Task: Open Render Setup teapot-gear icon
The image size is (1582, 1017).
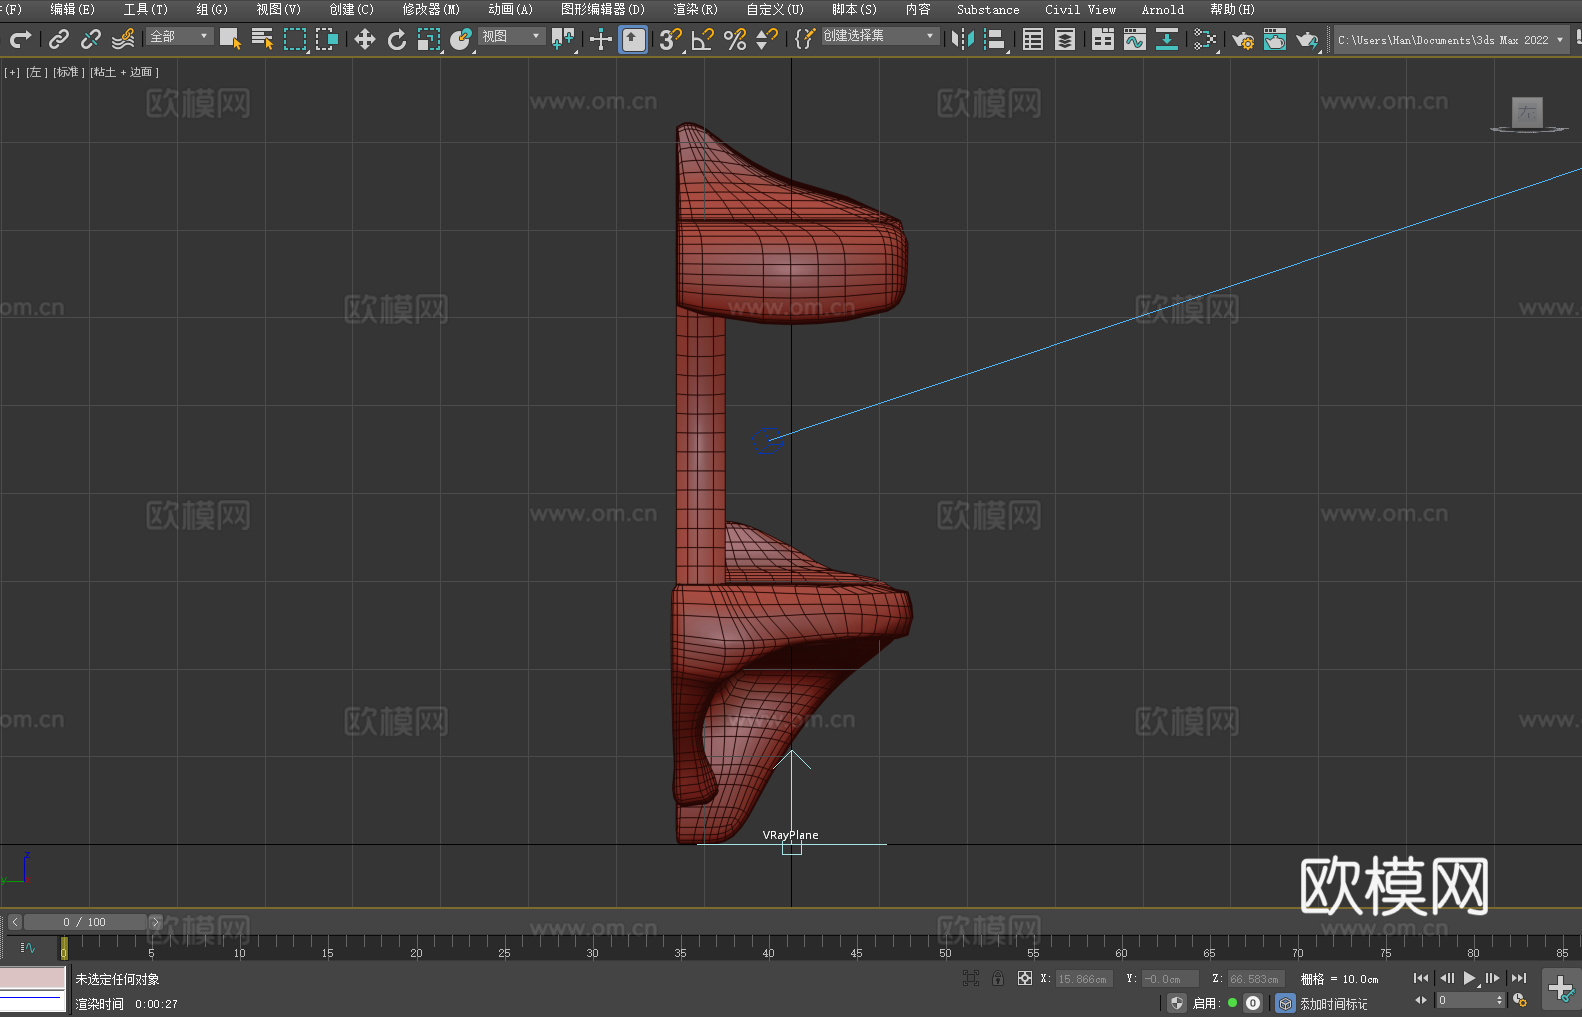Action: 1243,39
